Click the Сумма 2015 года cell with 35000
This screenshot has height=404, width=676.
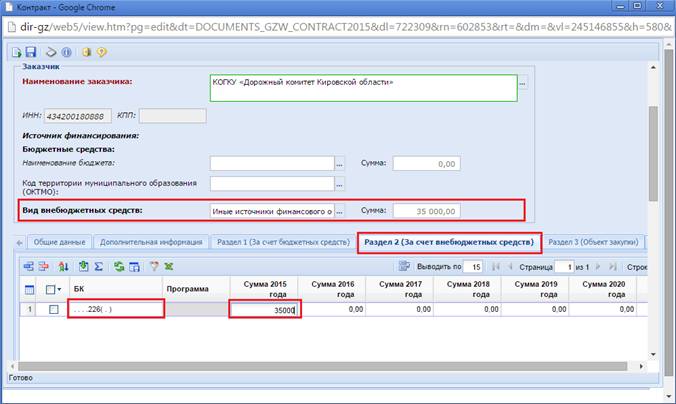point(265,310)
